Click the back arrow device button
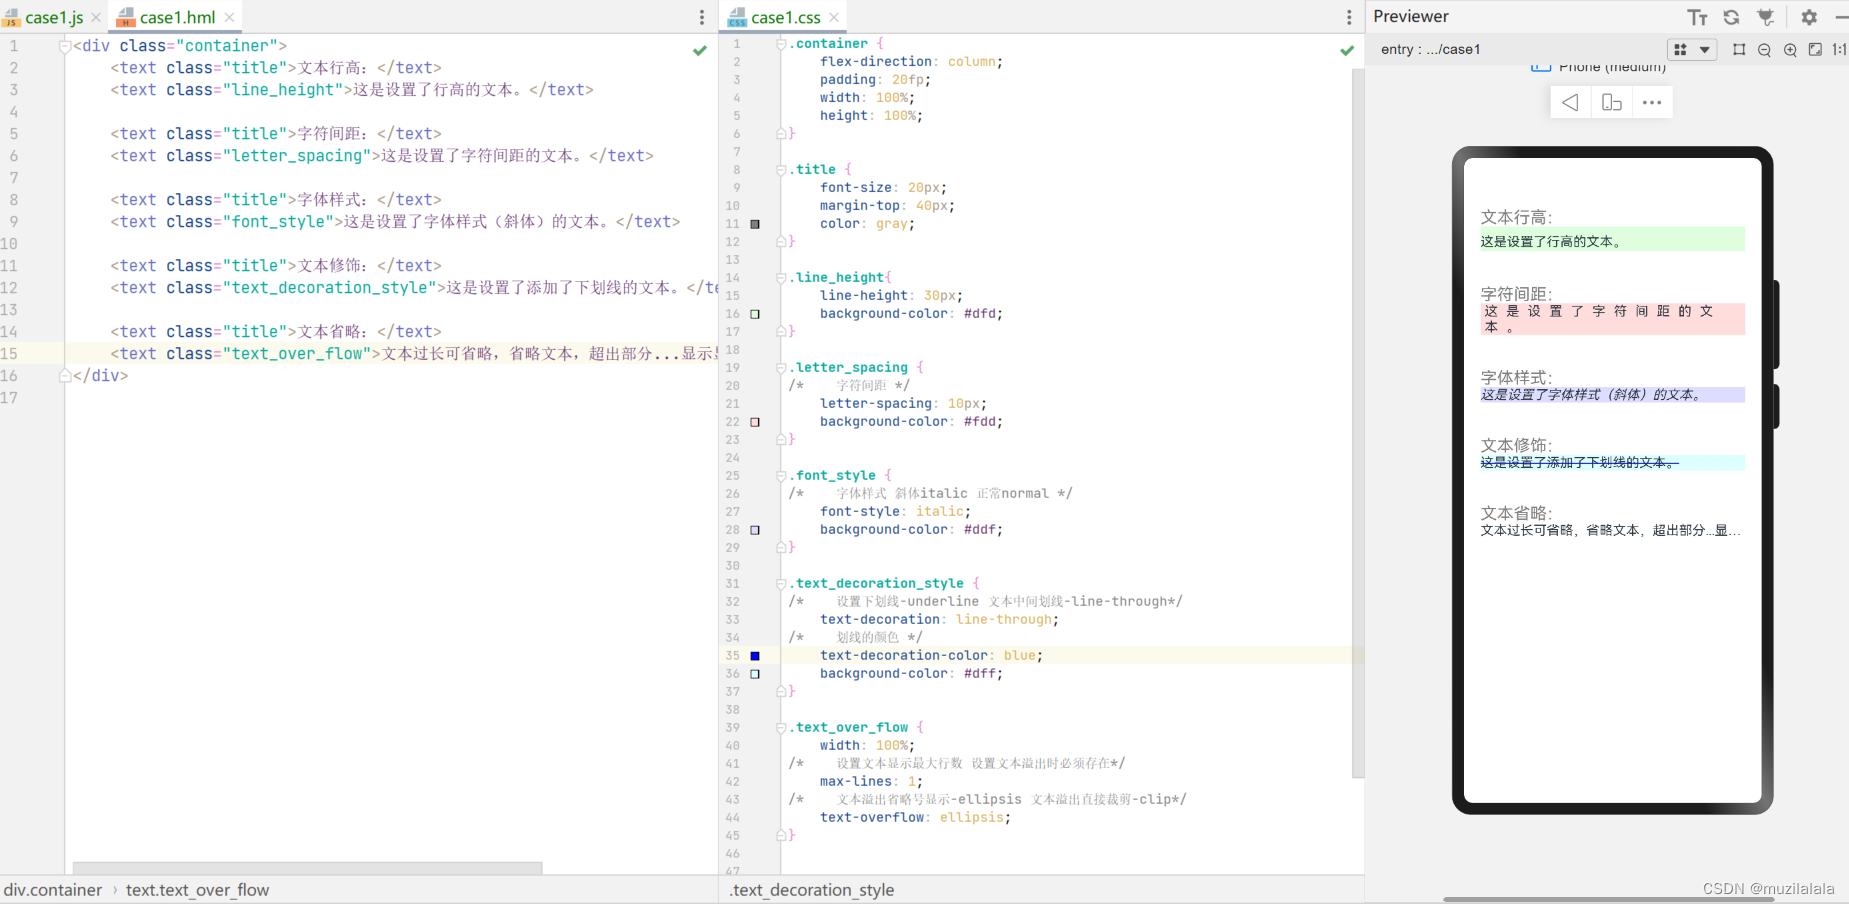Screen dimensions: 1849x904 [1571, 102]
